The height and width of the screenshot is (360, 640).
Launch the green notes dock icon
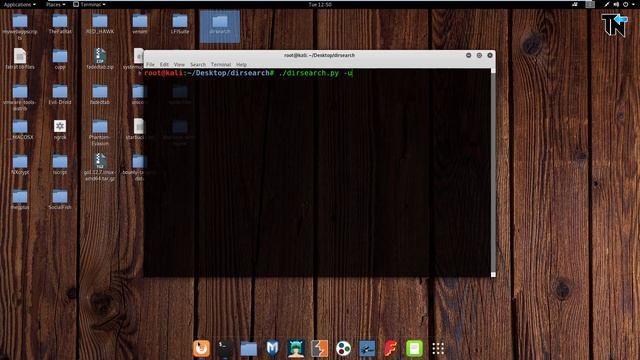[414, 349]
